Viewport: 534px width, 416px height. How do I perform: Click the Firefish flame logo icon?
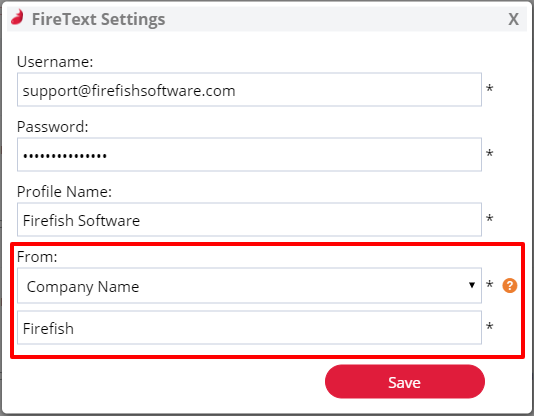17,17
